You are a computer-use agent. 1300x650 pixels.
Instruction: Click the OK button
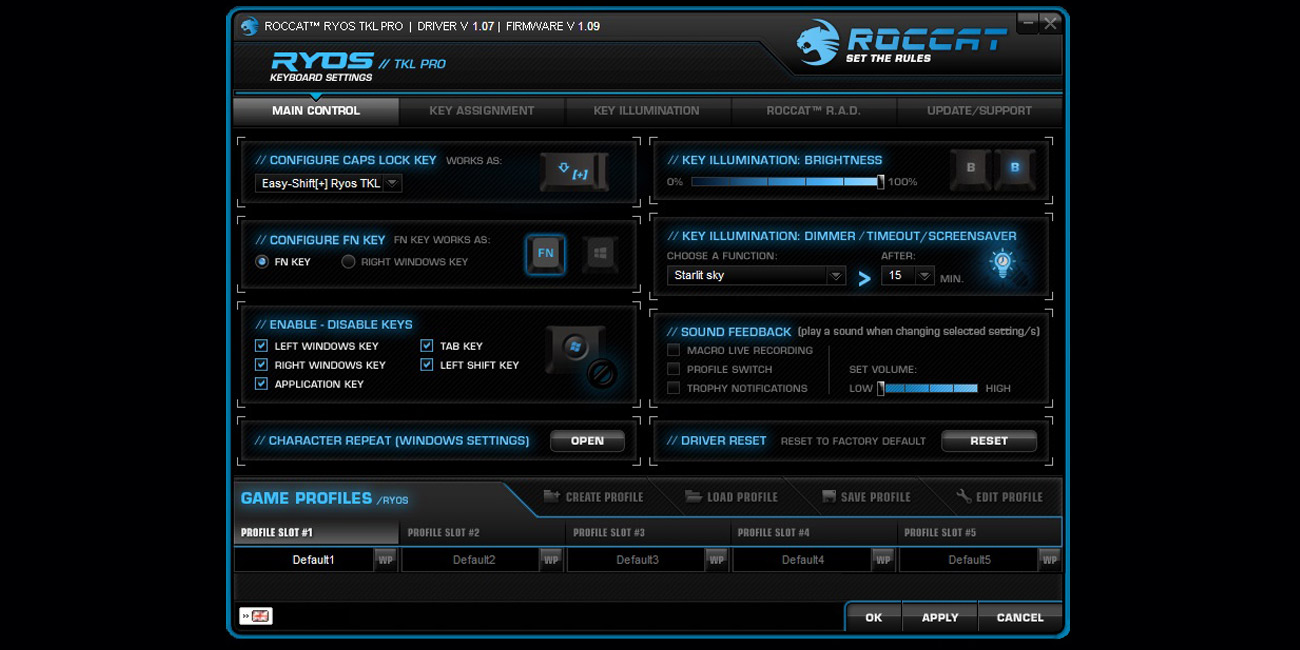pyautogui.click(x=874, y=617)
